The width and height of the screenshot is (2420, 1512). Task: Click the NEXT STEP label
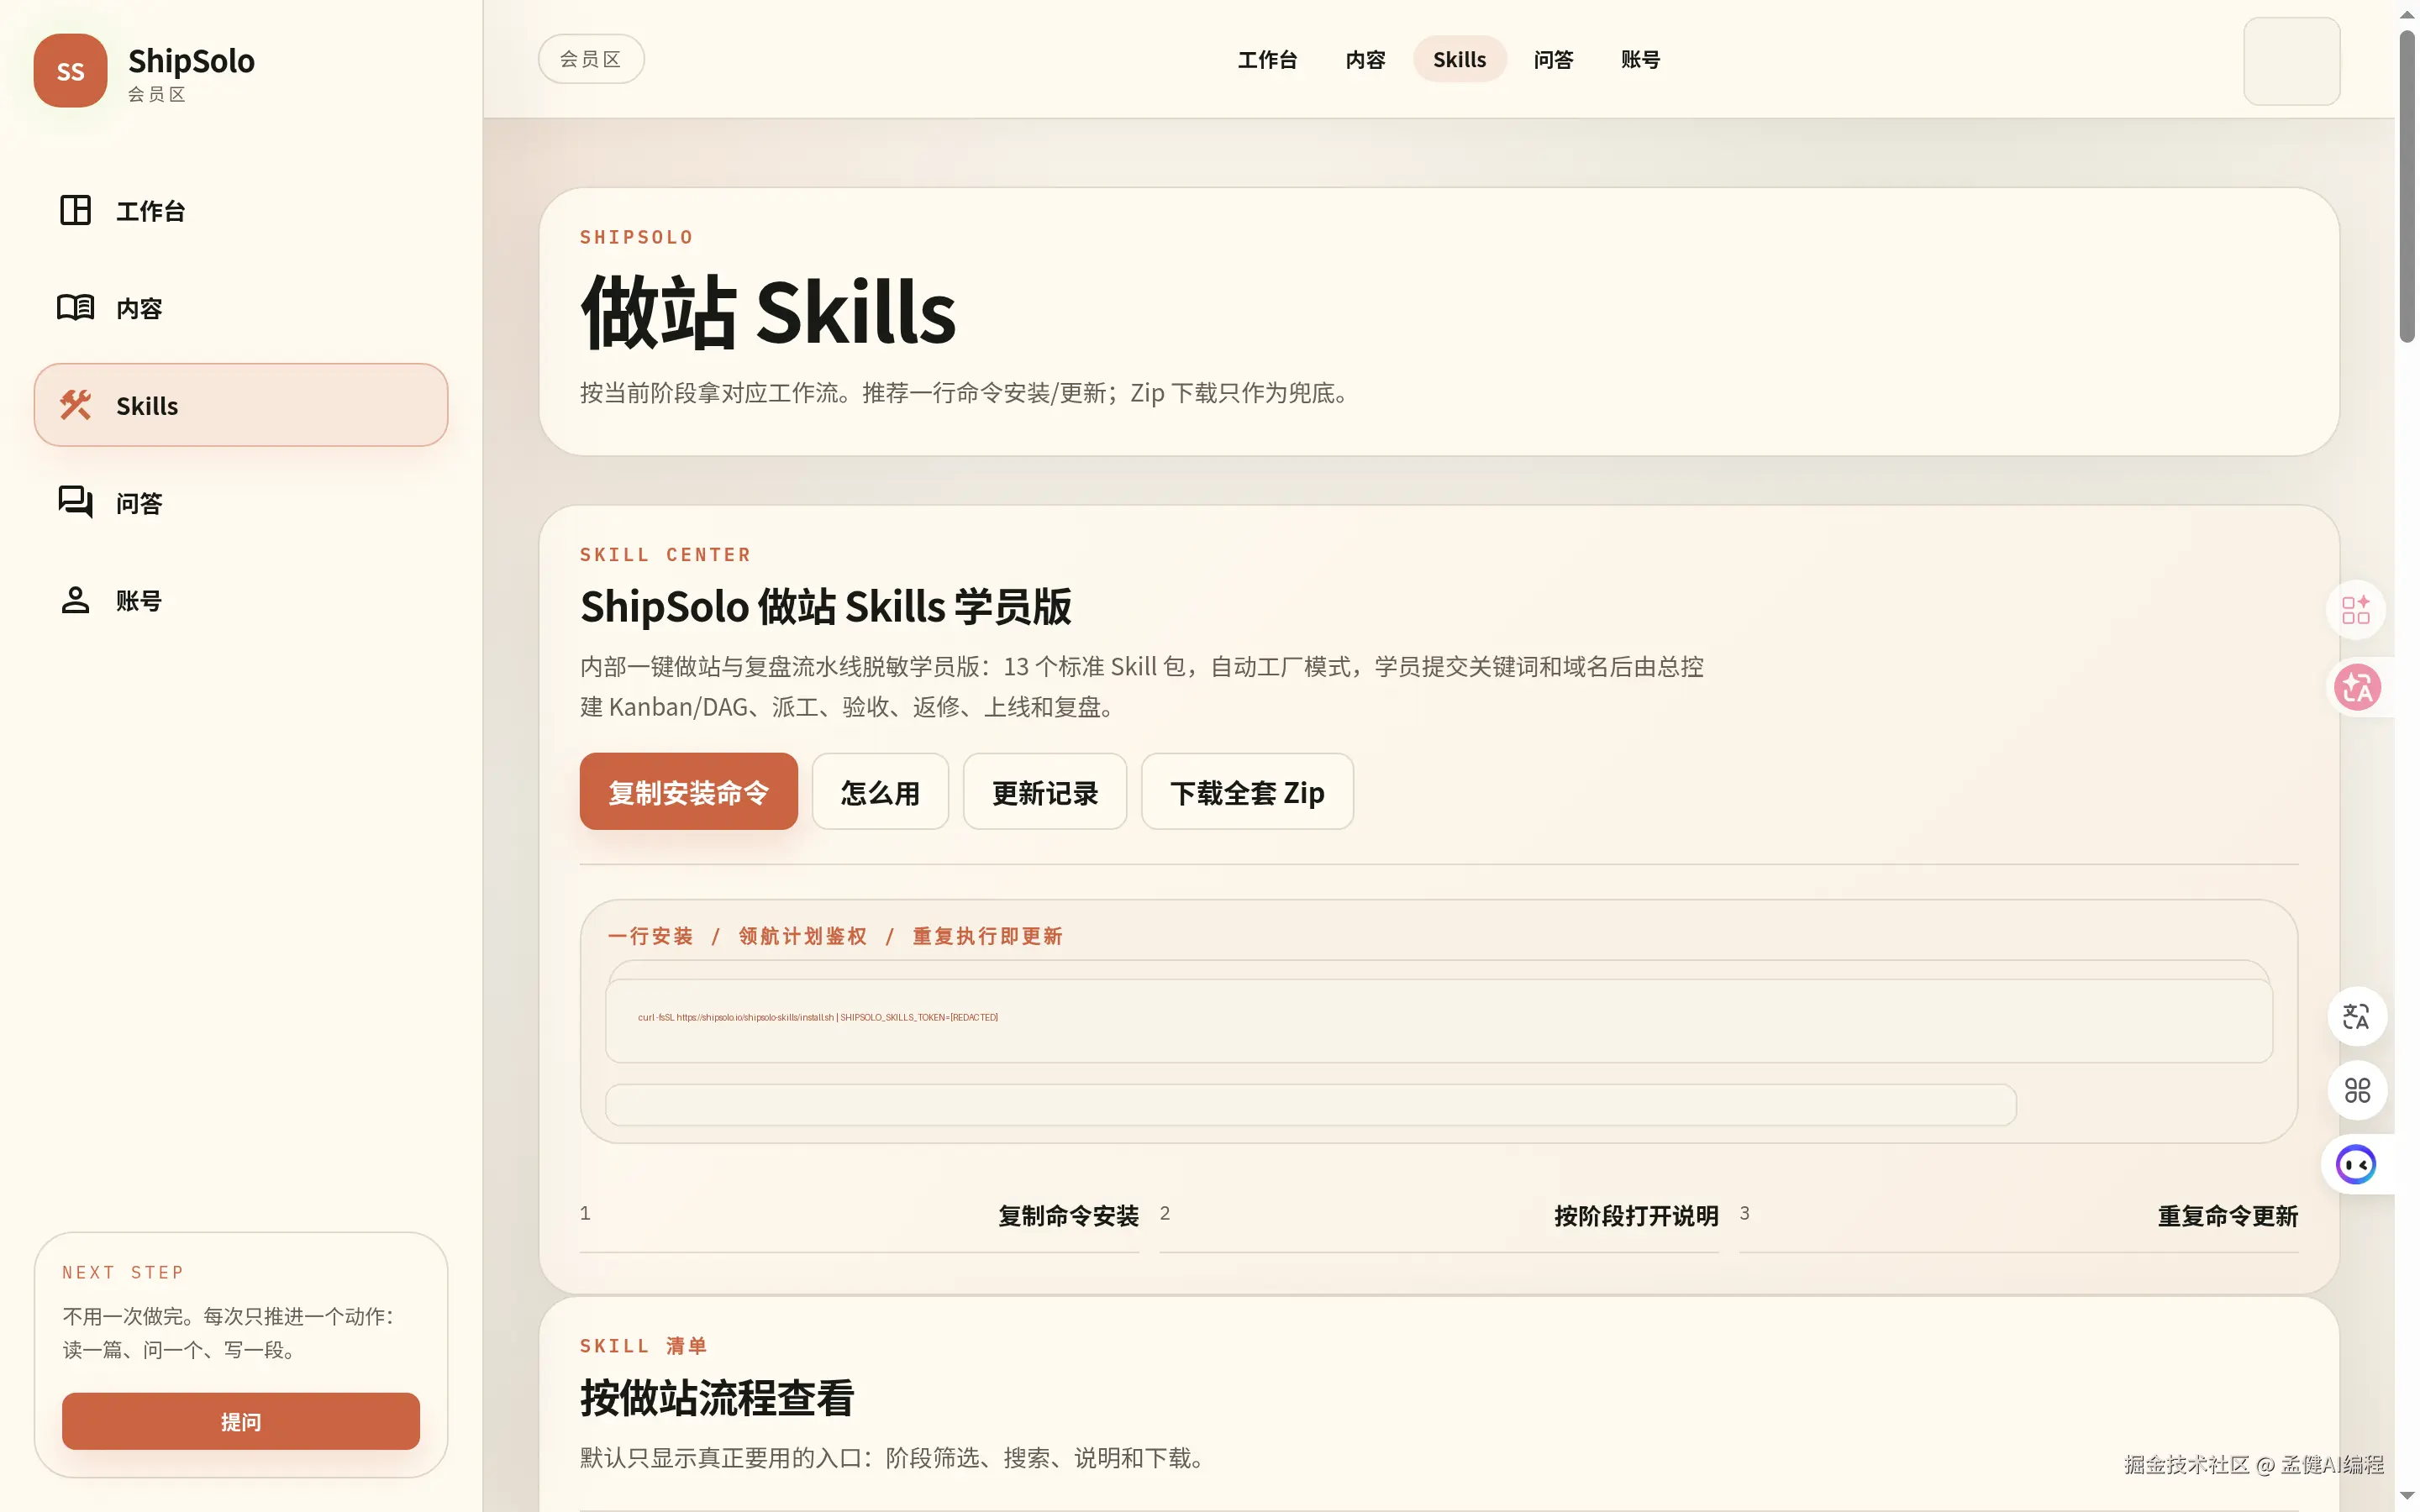click(123, 1272)
